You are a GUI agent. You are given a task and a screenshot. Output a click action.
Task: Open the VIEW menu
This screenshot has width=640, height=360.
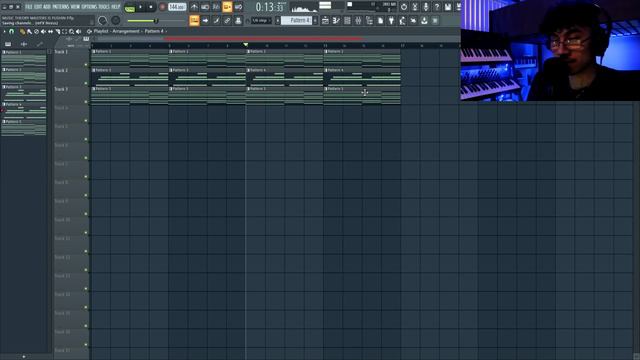pos(76,7)
